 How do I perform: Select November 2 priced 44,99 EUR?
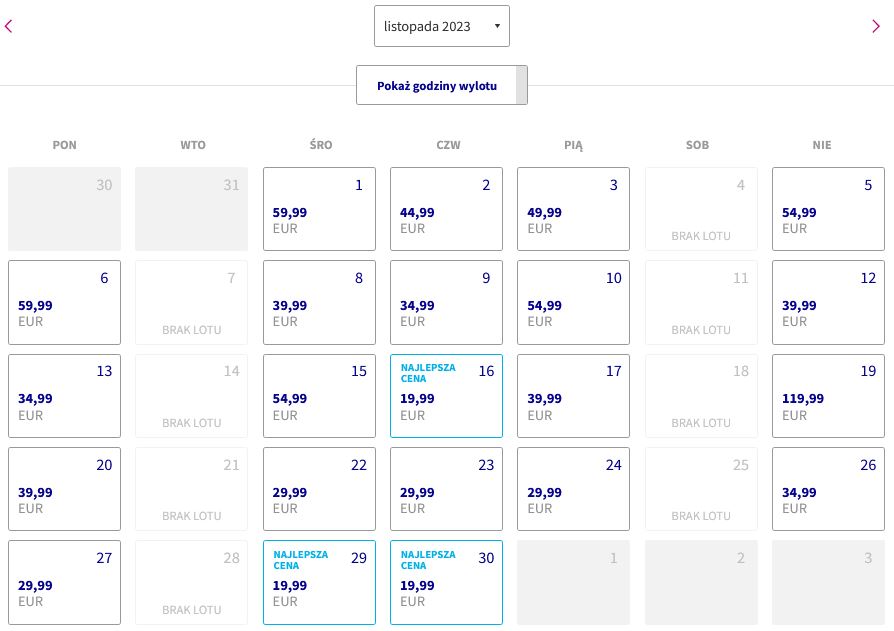pyautogui.click(x=446, y=209)
